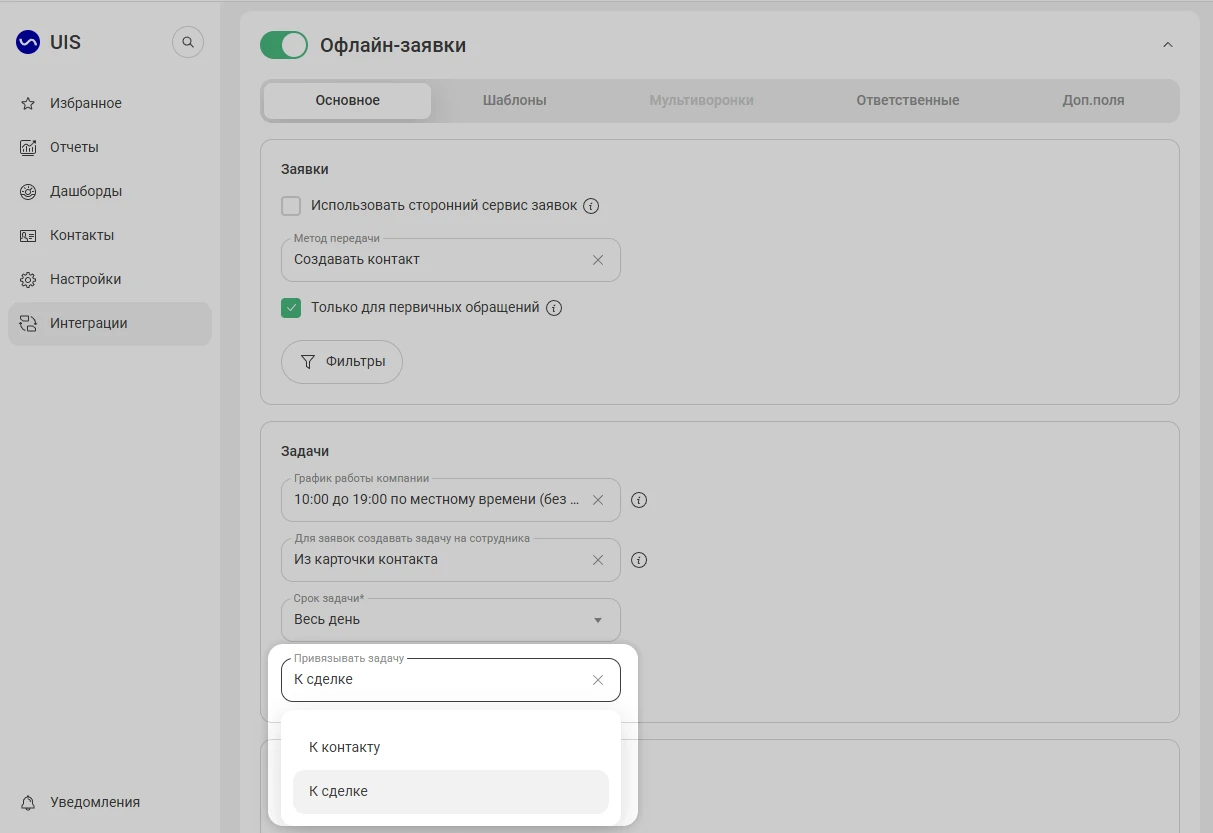1213x833 pixels.
Task: Open the Срок задачи dropdown arrow
Action: pyautogui.click(x=598, y=620)
